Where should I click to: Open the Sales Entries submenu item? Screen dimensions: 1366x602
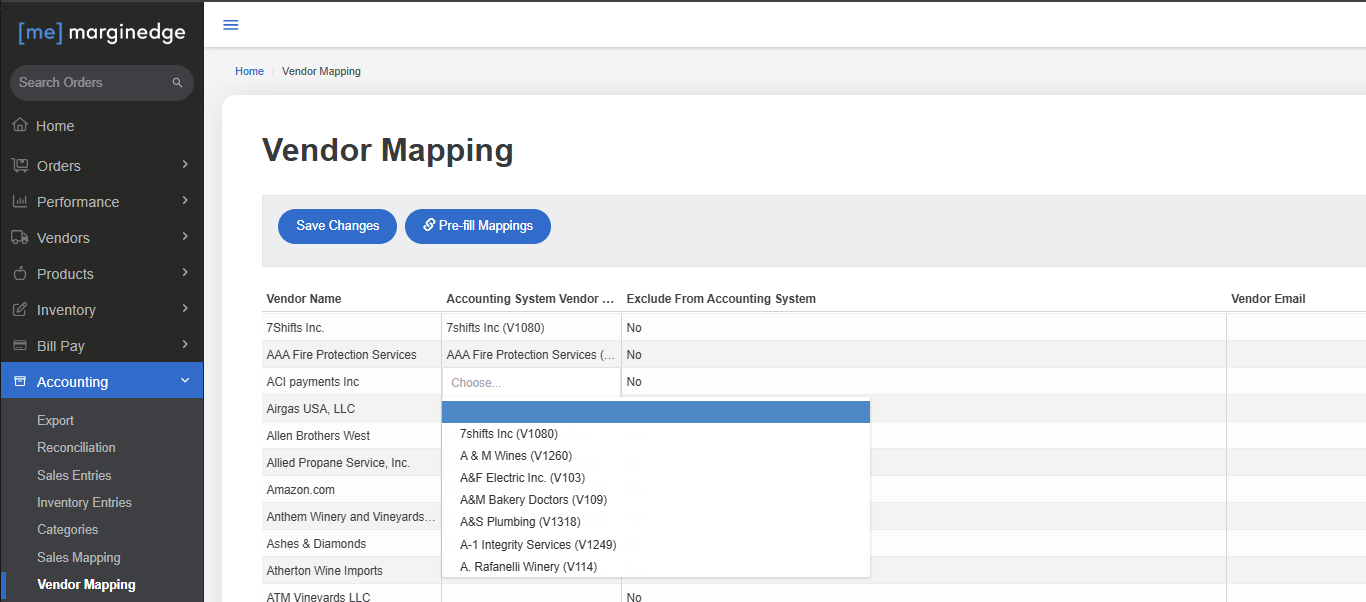[74, 476]
